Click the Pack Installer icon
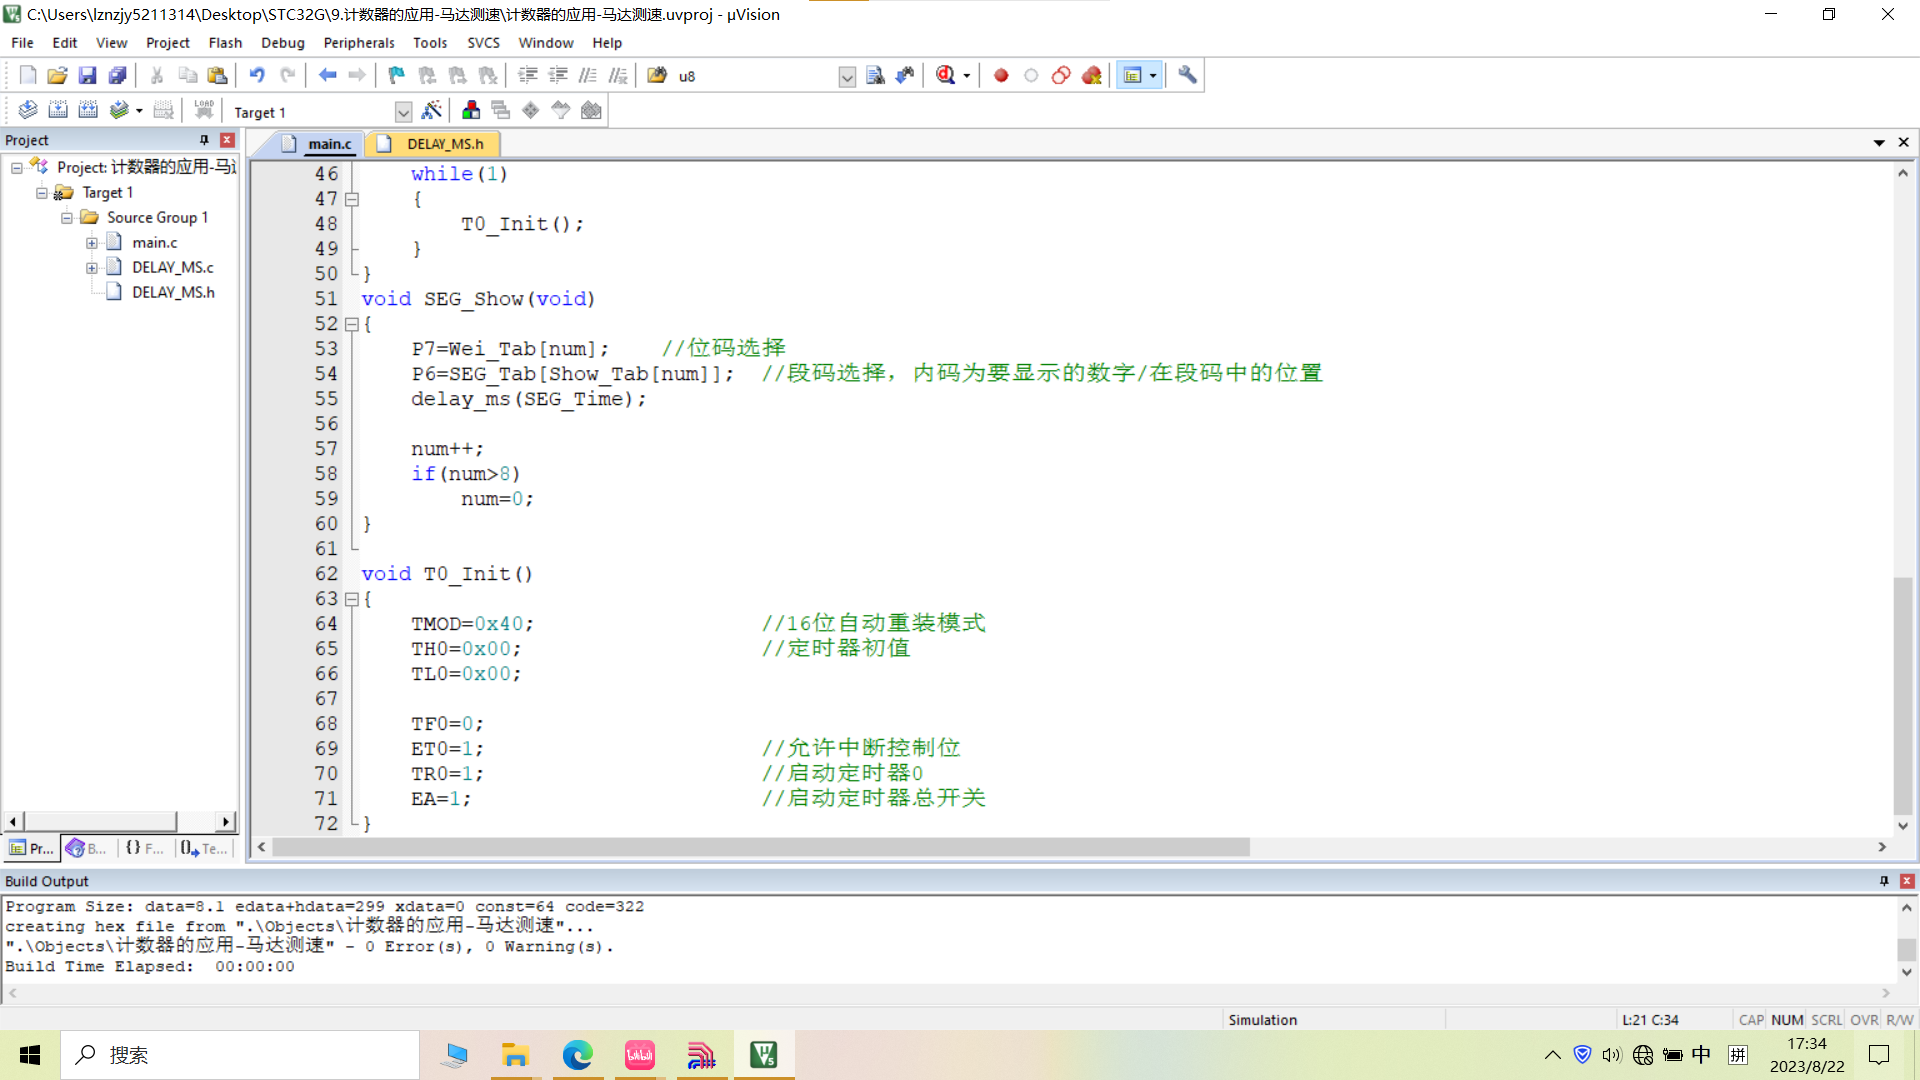This screenshot has height=1080, width=1920. pyautogui.click(x=591, y=110)
